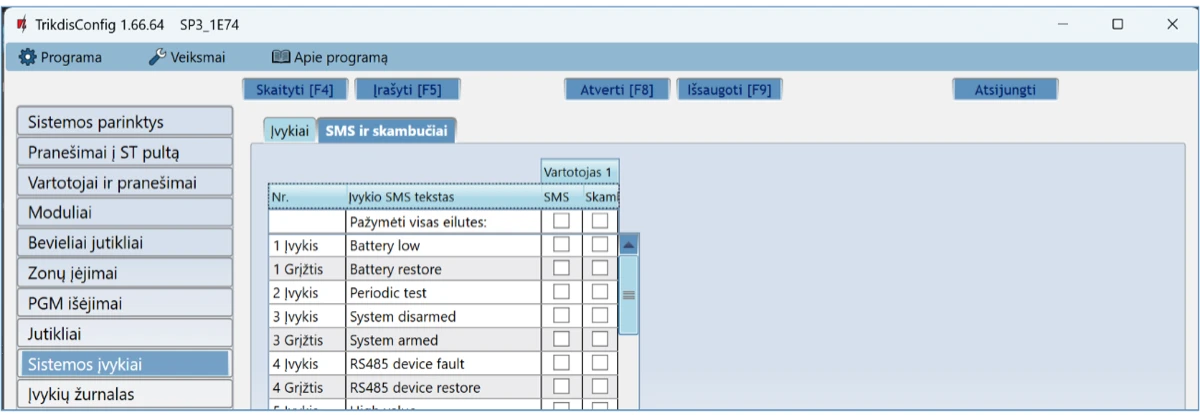Image resolution: width=1200 pixels, height=415 pixels.
Task: Open Sistemos parinktys section
Action: click(125, 122)
